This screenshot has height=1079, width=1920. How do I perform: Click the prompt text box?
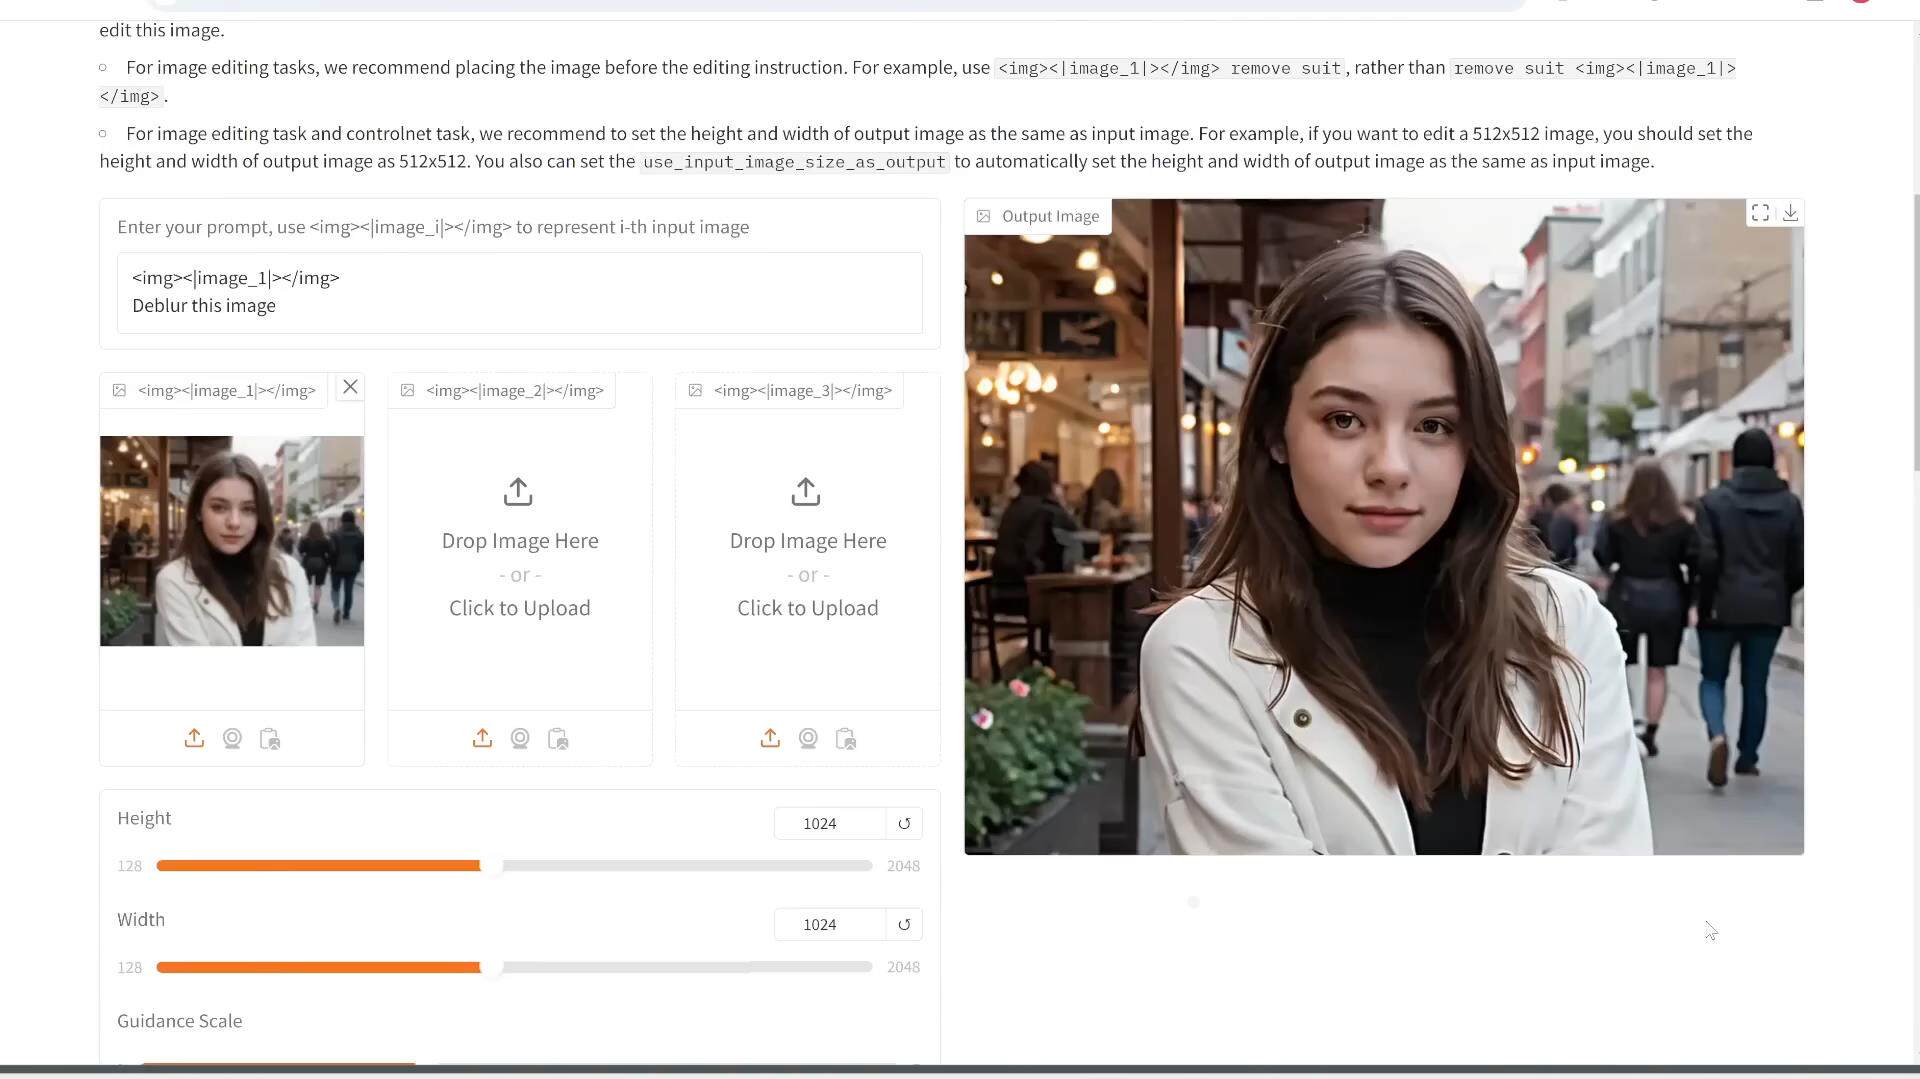pyautogui.click(x=519, y=292)
